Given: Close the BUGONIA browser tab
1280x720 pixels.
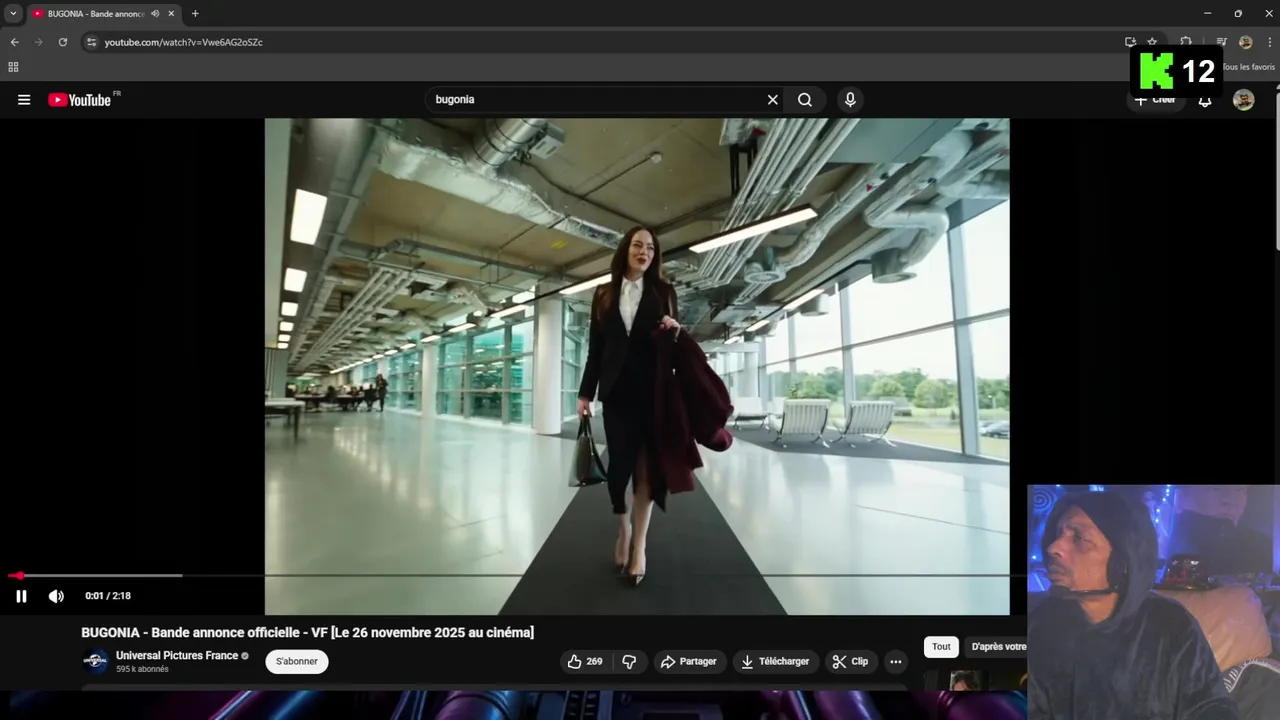Looking at the screenshot, I should tap(171, 14).
